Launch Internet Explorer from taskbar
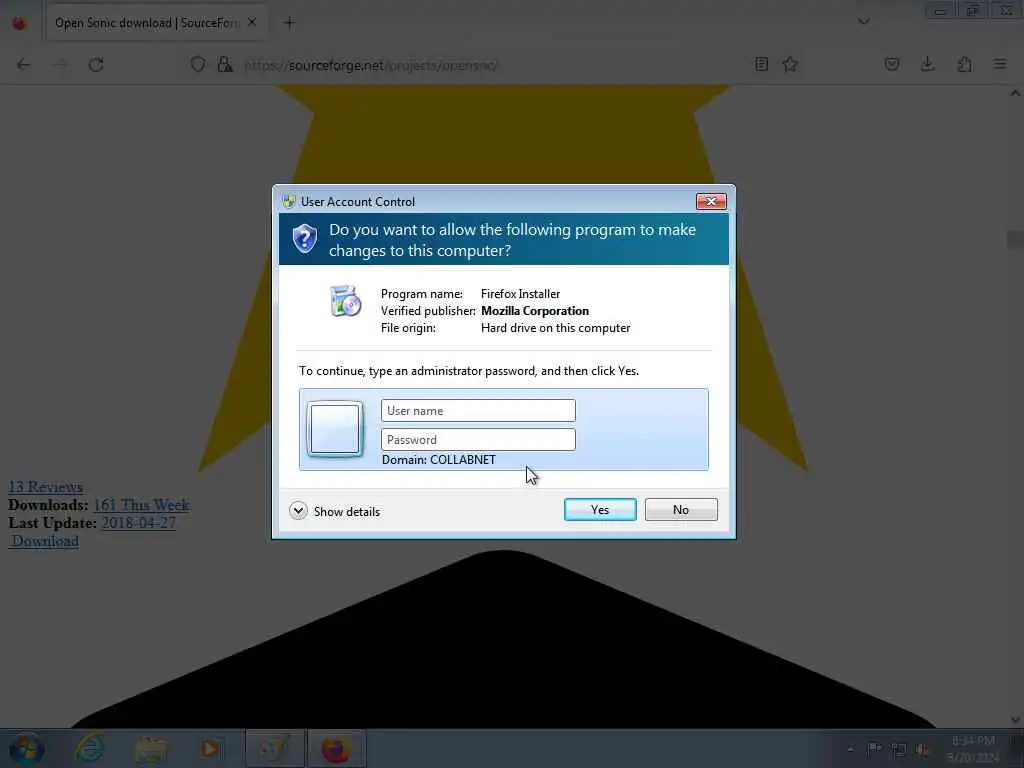The width and height of the screenshot is (1024, 768). 89,748
